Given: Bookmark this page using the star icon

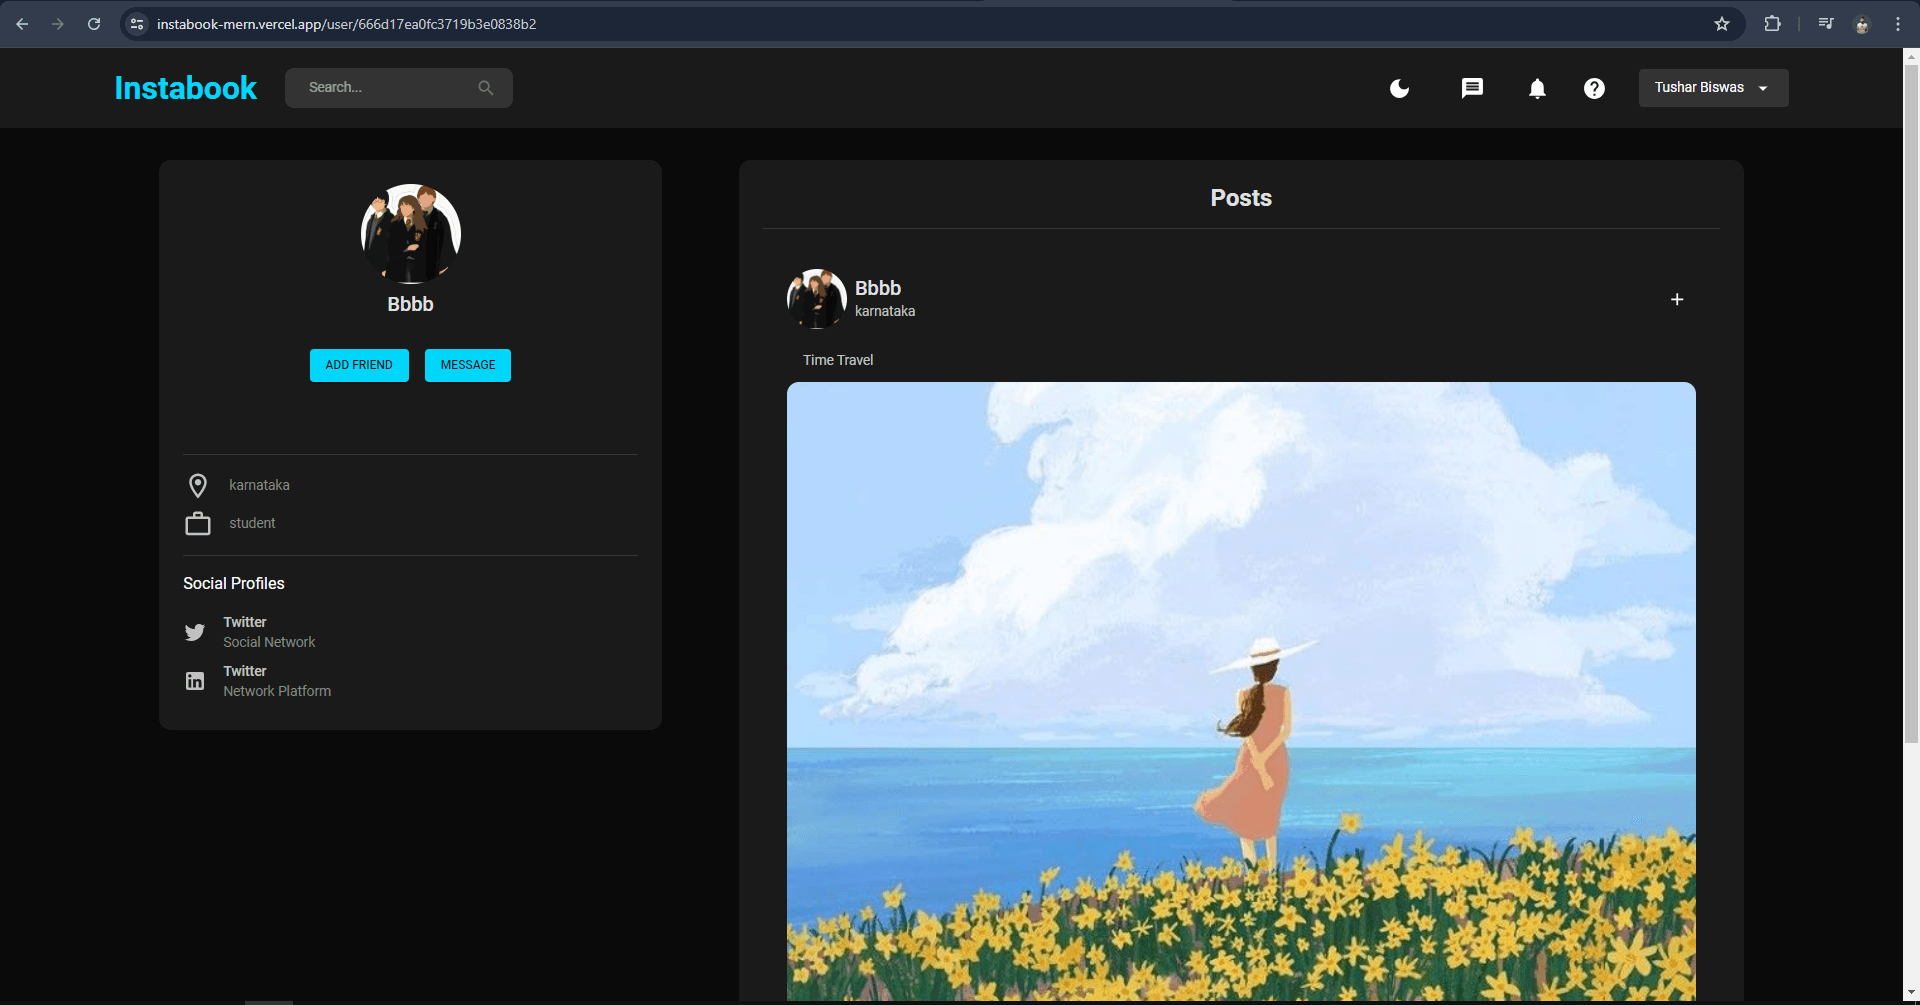Looking at the screenshot, I should click(1722, 24).
